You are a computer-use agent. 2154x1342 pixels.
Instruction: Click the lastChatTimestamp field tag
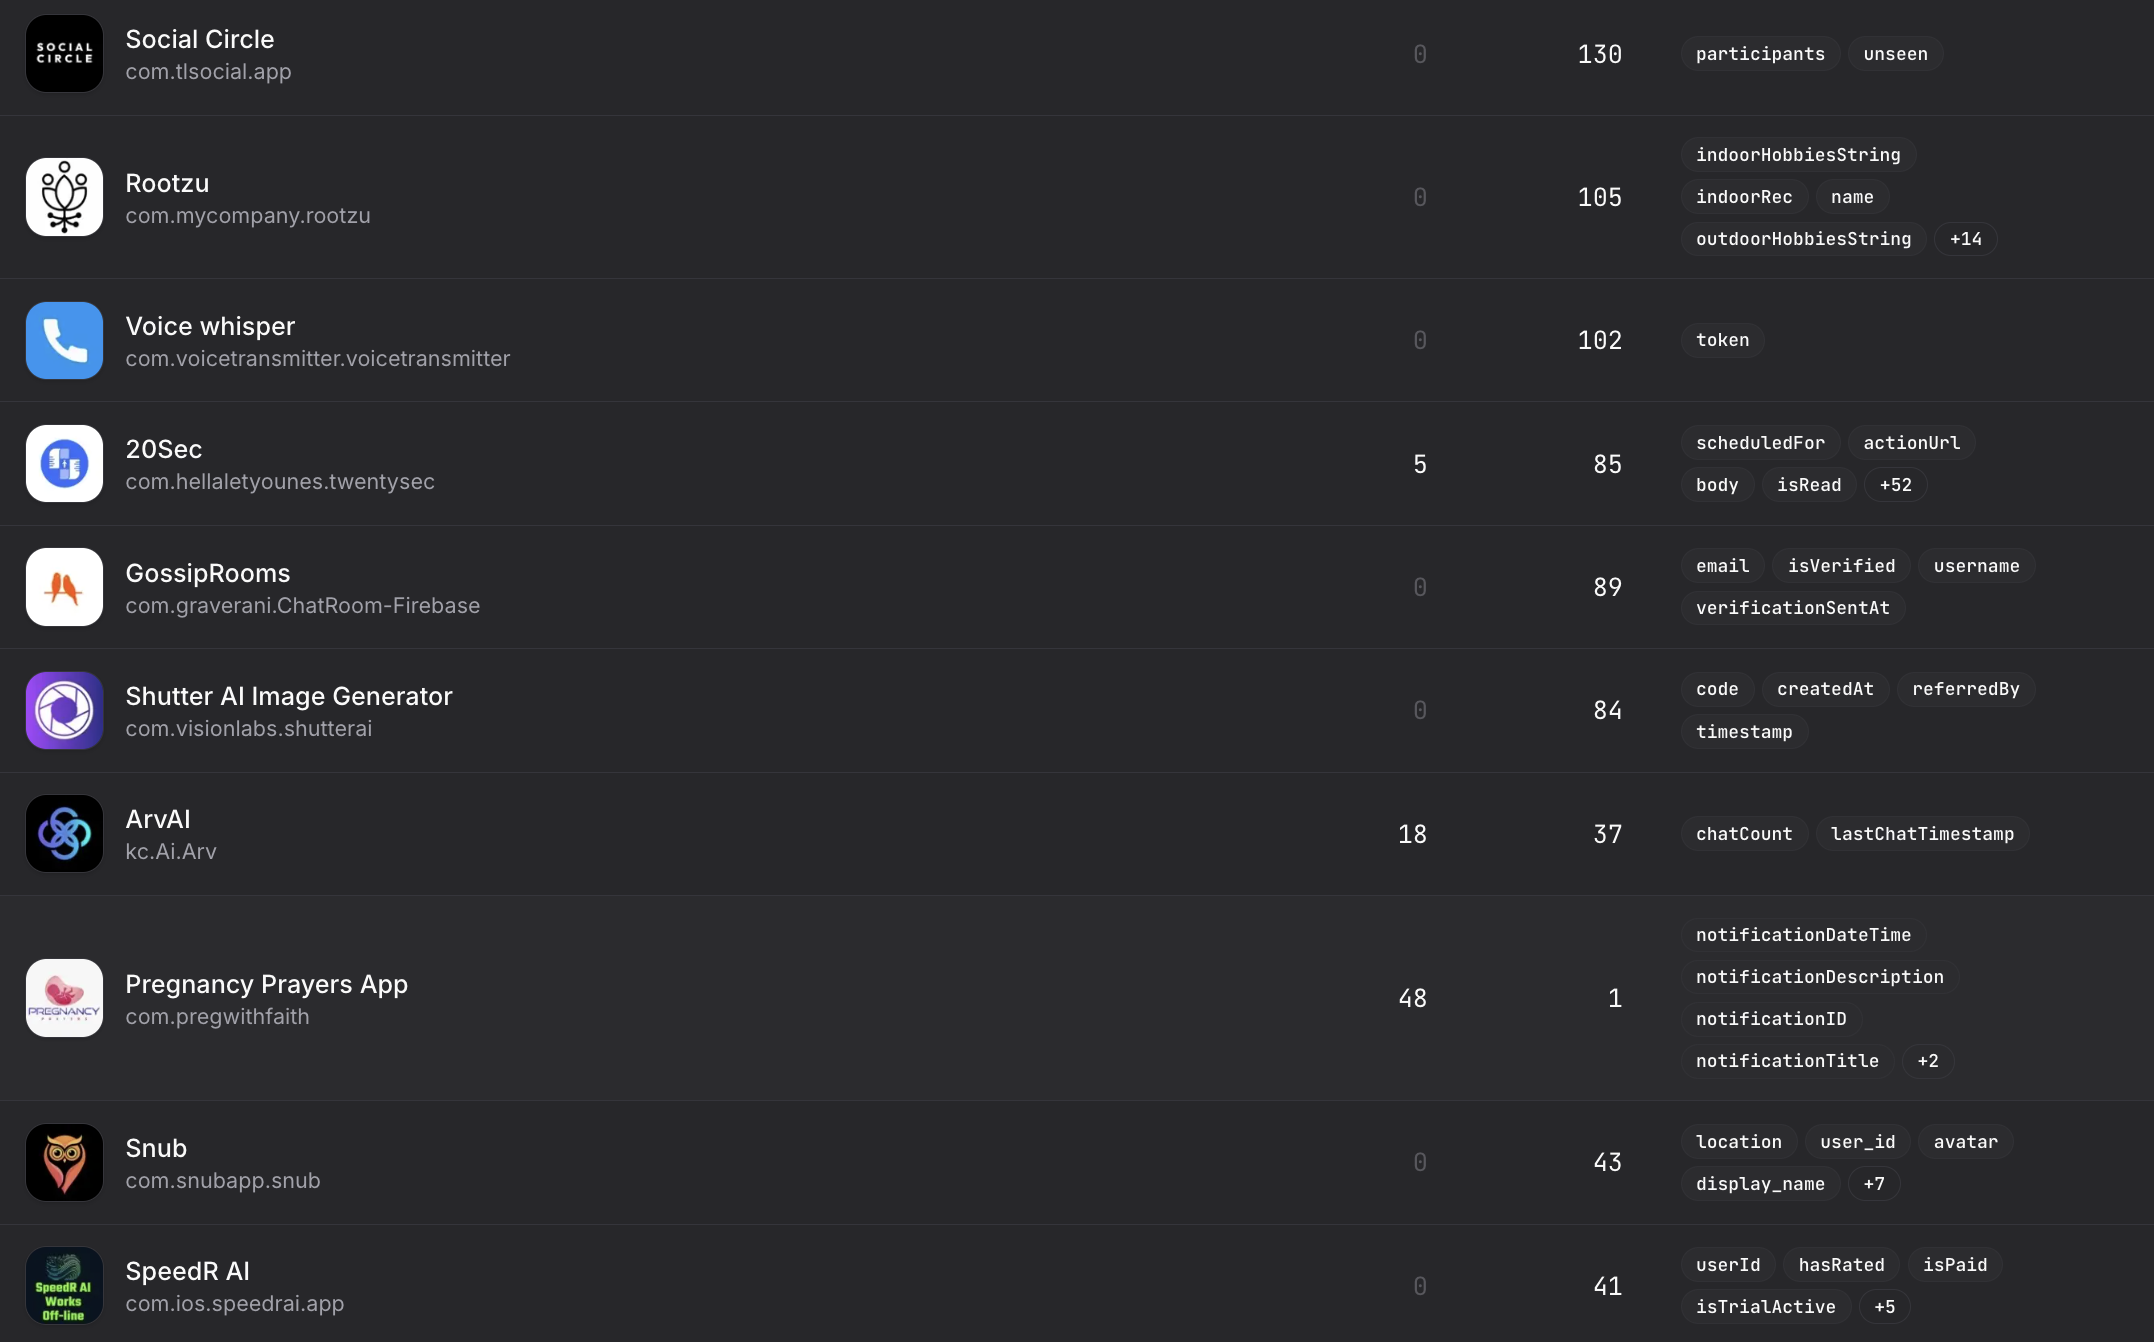1921,834
